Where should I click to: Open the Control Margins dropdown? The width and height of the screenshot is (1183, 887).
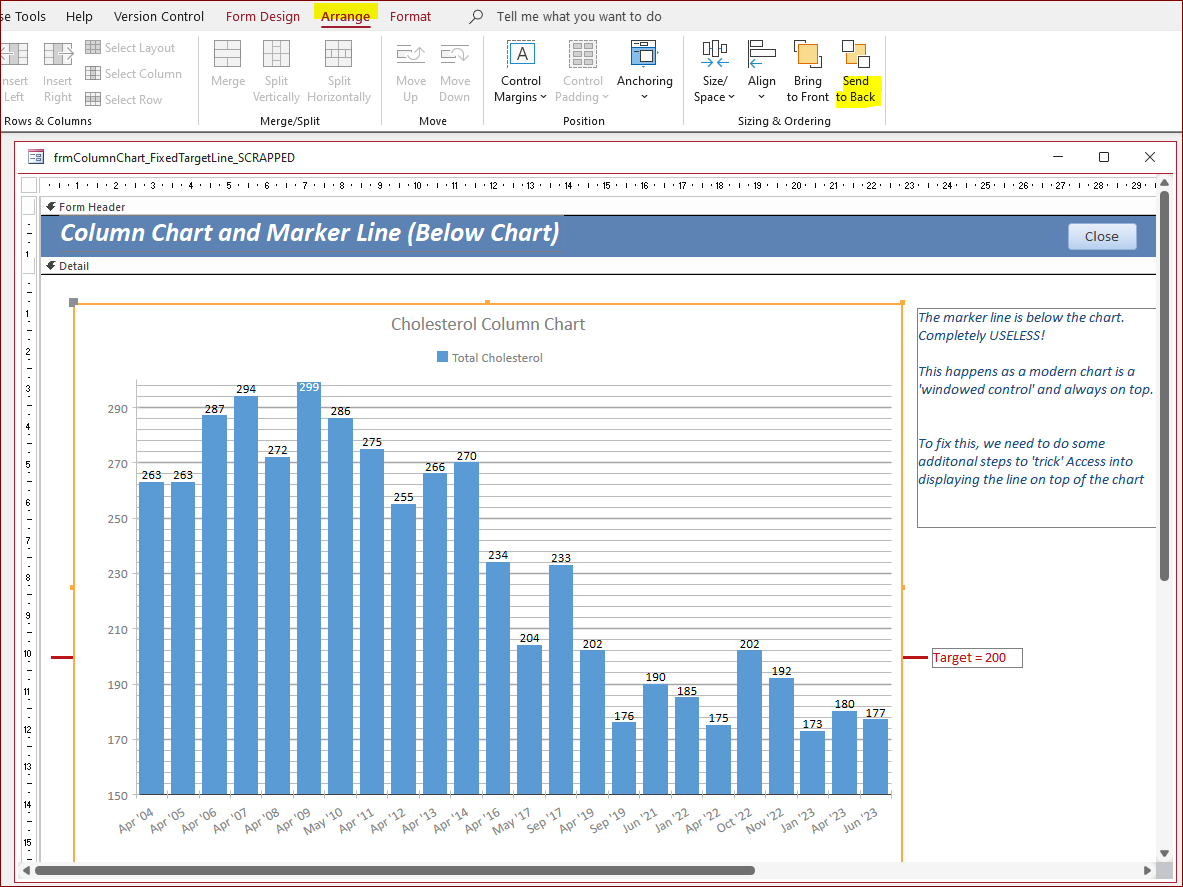521,72
